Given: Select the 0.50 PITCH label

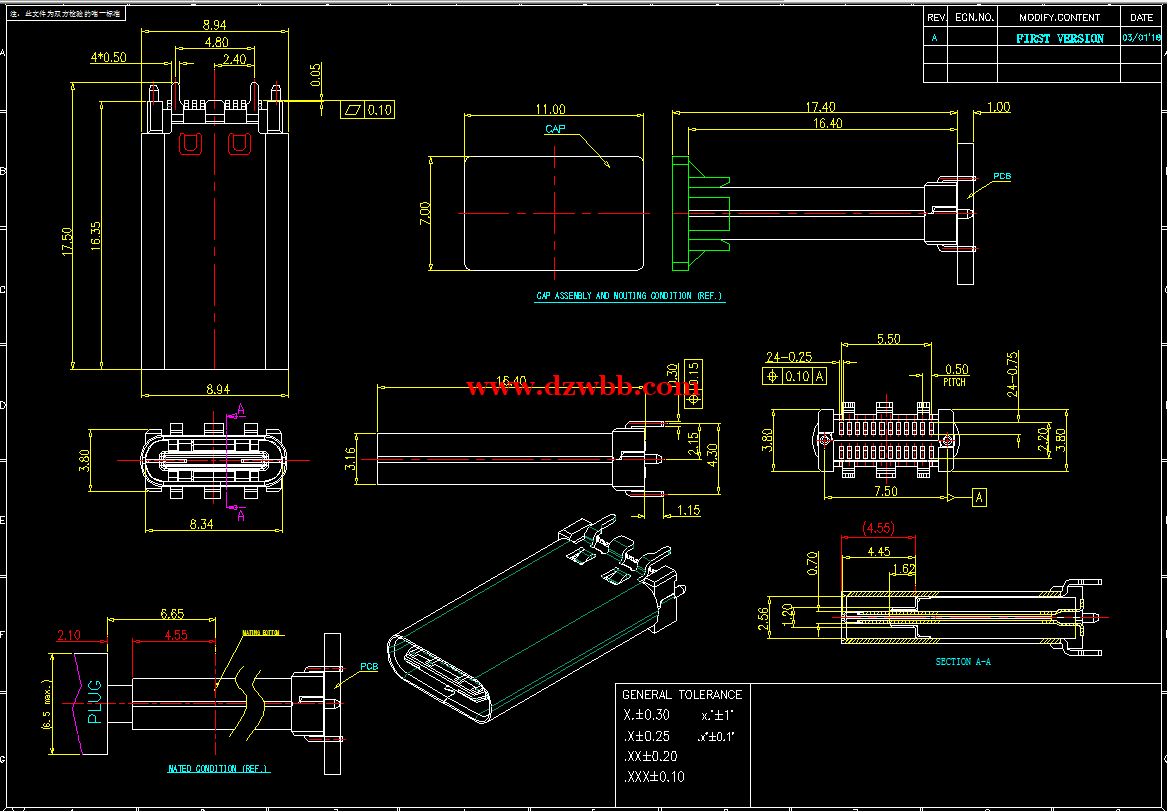Looking at the screenshot, I should click(956, 375).
